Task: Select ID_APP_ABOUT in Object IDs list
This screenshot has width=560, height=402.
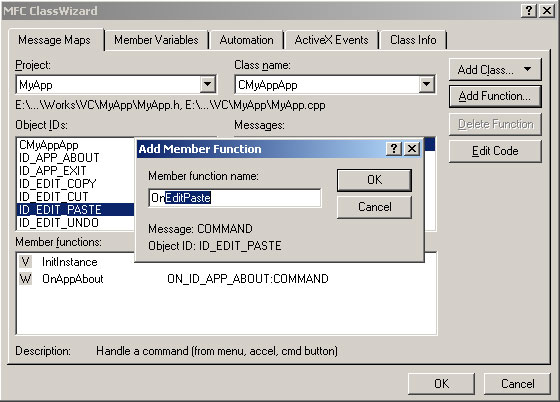Action: tap(76, 157)
